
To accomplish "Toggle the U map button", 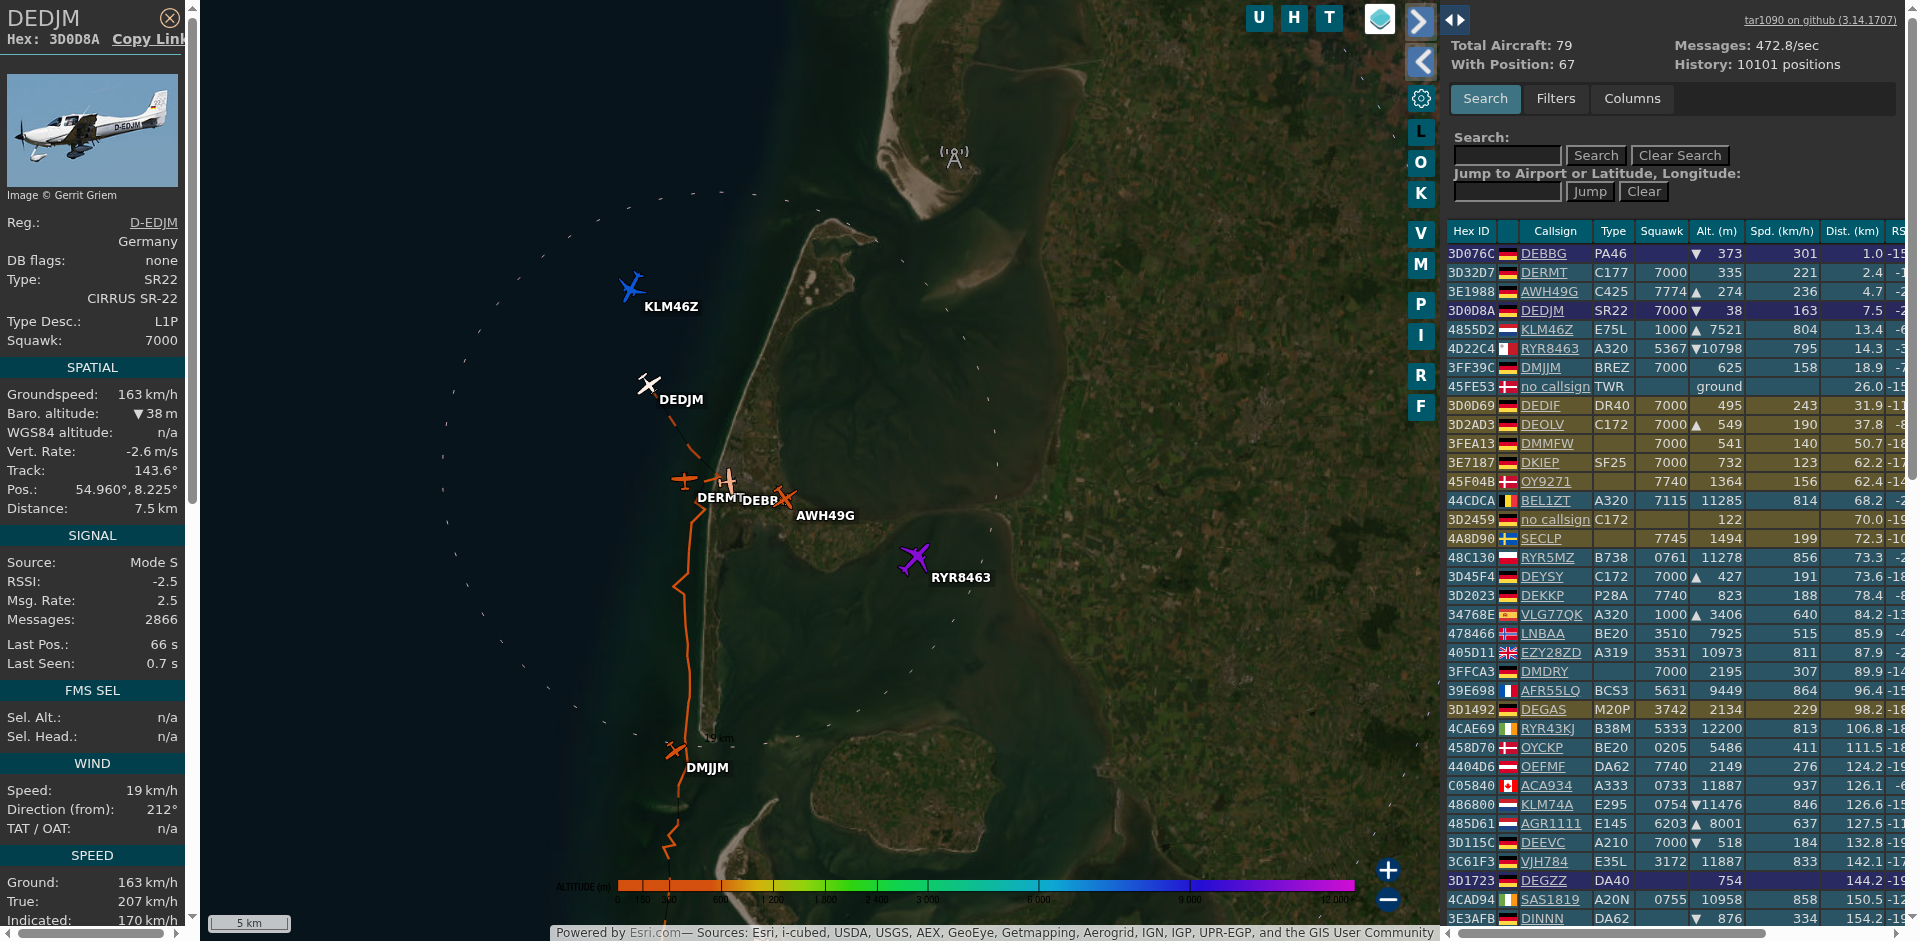I will pyautogui.click(x=1259, y=18).
